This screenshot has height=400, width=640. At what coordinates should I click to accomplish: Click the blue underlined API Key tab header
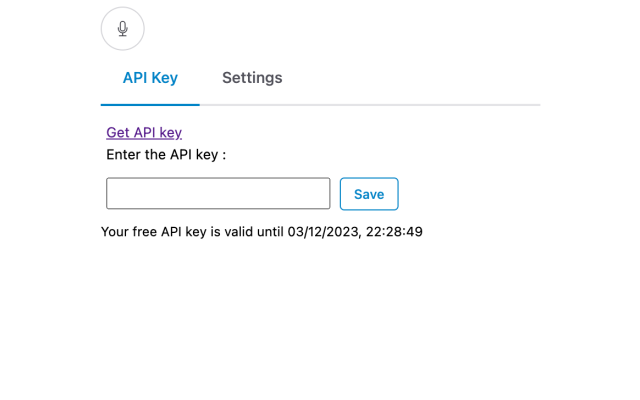150,78
